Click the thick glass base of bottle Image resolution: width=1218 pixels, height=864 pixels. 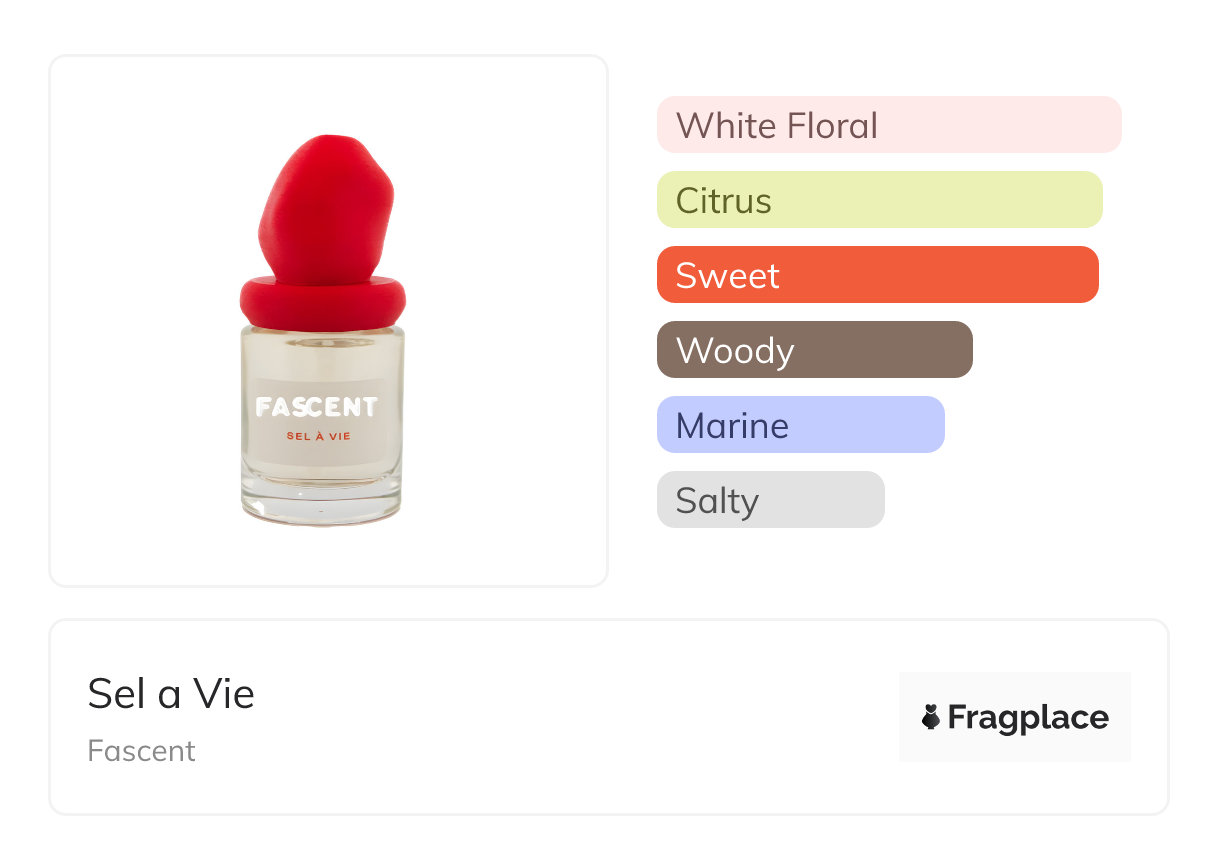click(x=321, y=505)
